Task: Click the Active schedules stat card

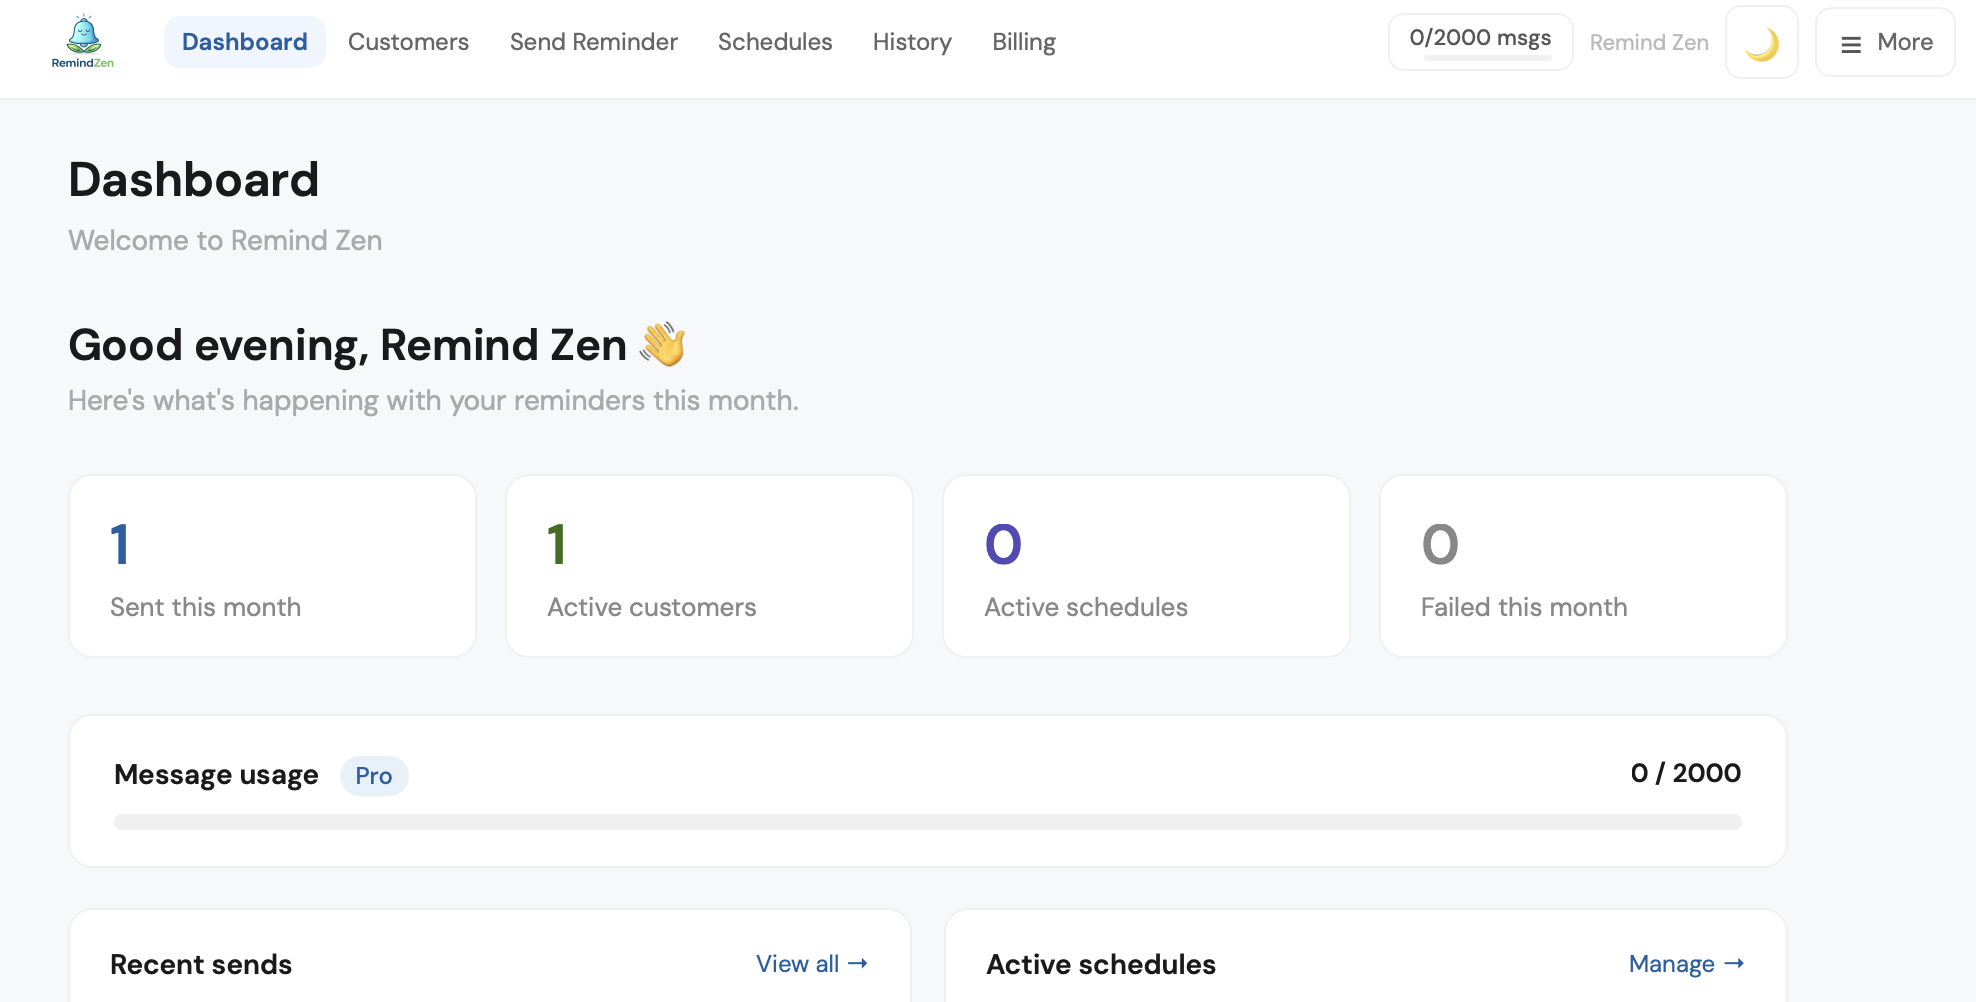Action: pos(1146,566)
